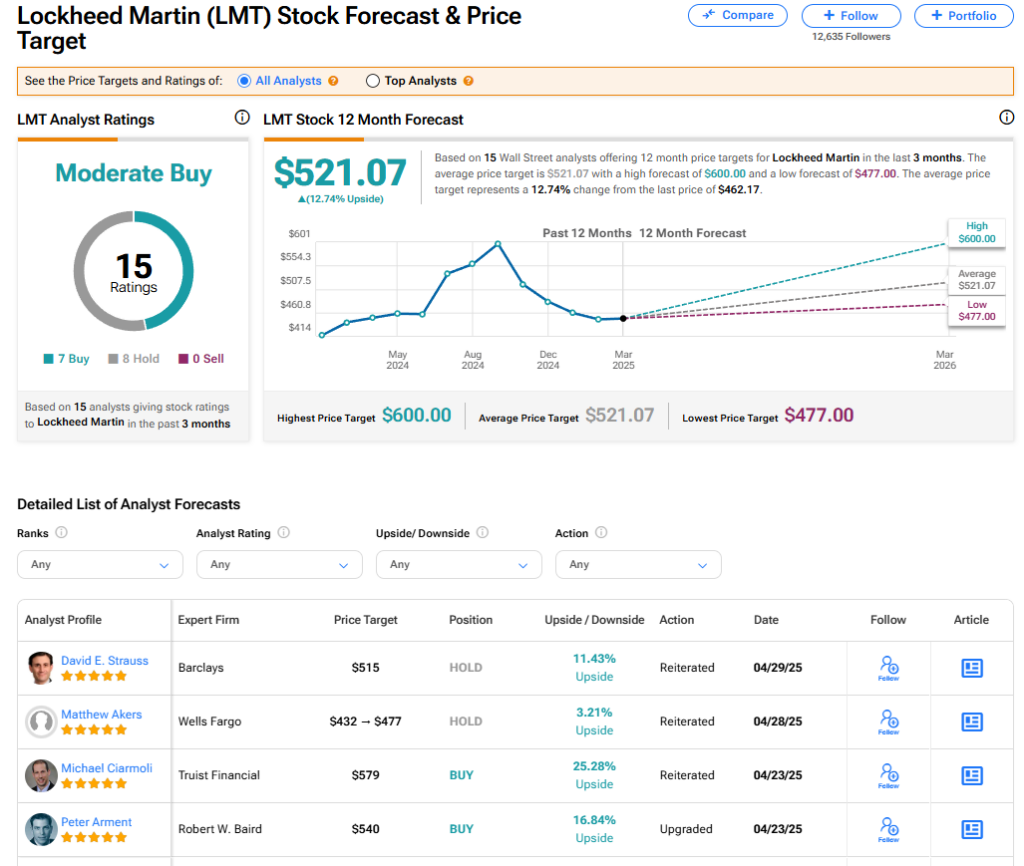This screenshot has height=866, width=1024.
Task: Click the Upgraded action for Robert W. Baird
Action: click(686, 829)
